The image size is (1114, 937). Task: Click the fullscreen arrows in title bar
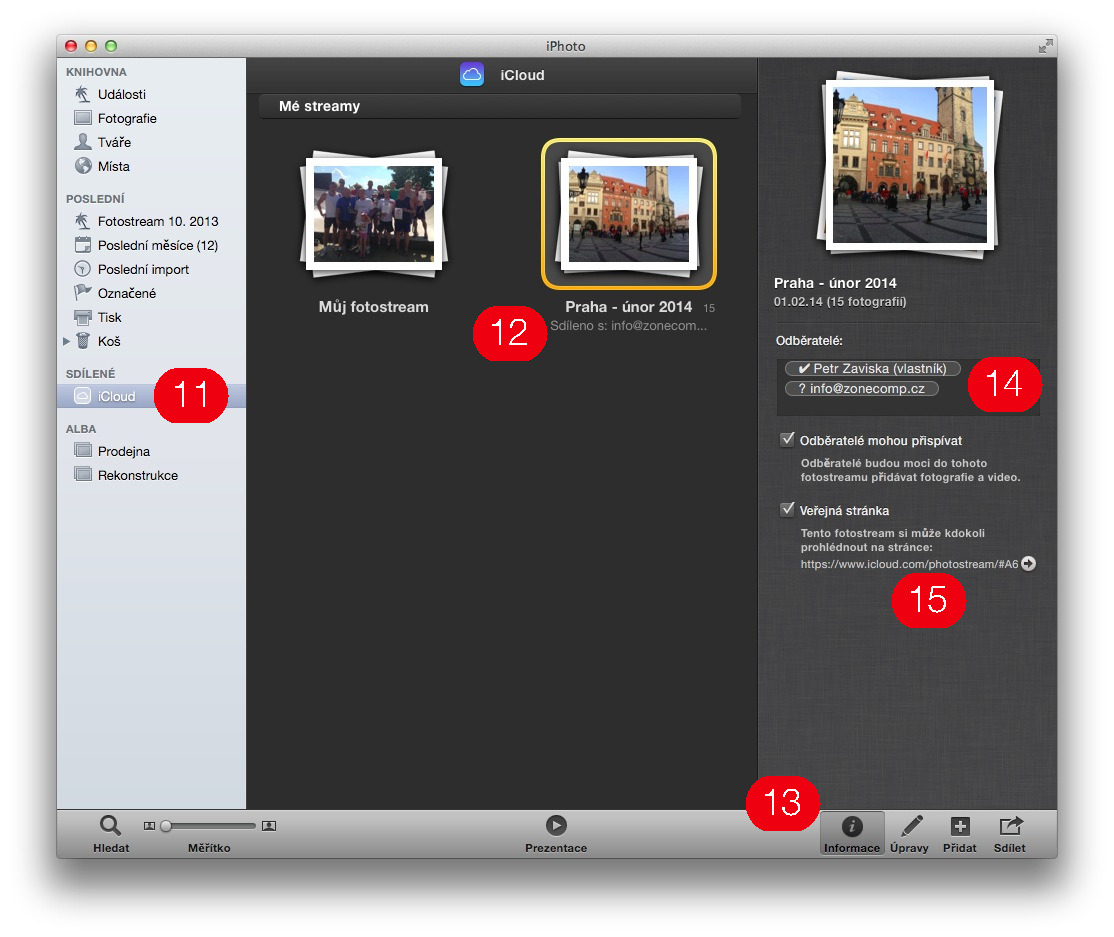(x=1045, y=46)
